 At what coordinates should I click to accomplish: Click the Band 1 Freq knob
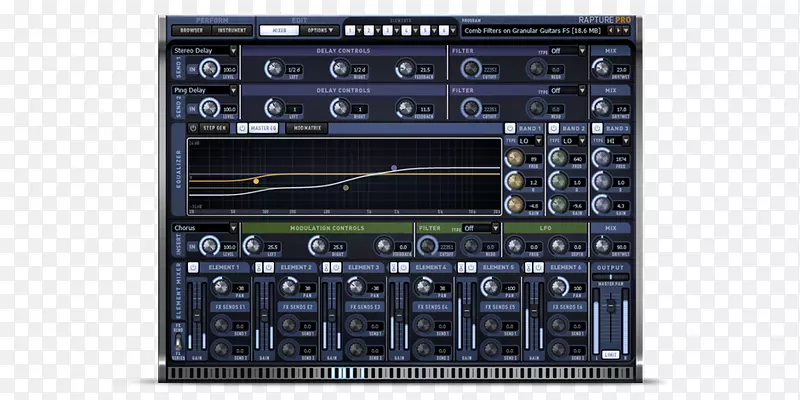(x=516, y=159)
